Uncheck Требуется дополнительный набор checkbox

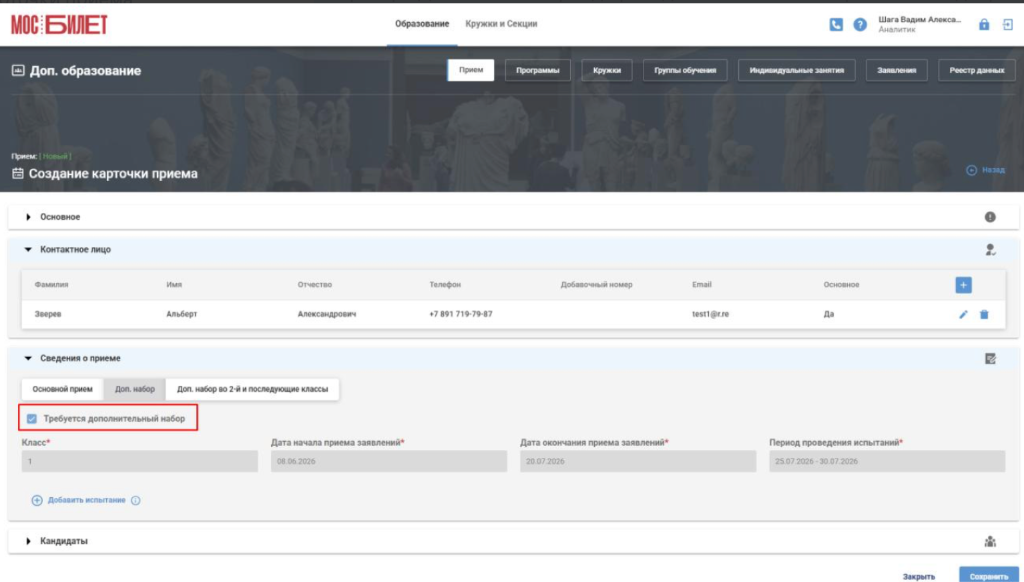(x=32, y=419)
